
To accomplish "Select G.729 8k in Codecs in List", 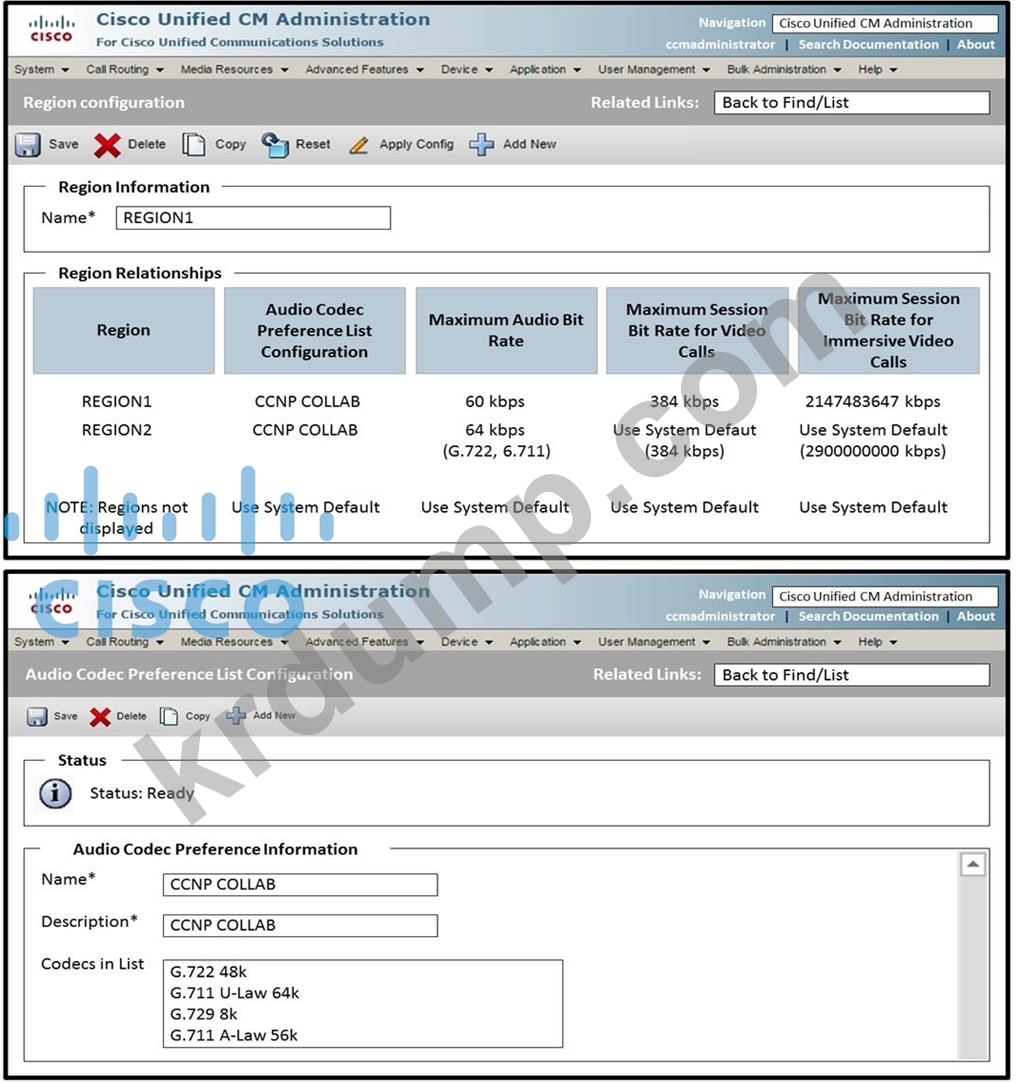I will click(204, 1014).
